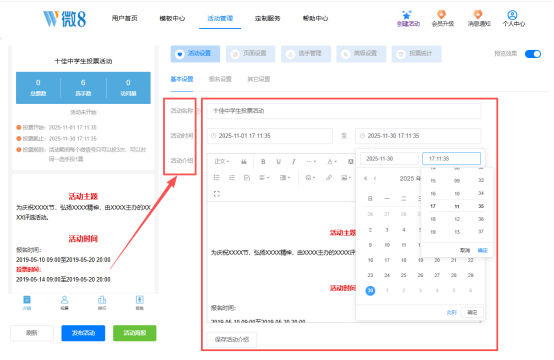Select the 基本设置 sub-tab
This screenshot has width=554, height=360.
(182, 79)
